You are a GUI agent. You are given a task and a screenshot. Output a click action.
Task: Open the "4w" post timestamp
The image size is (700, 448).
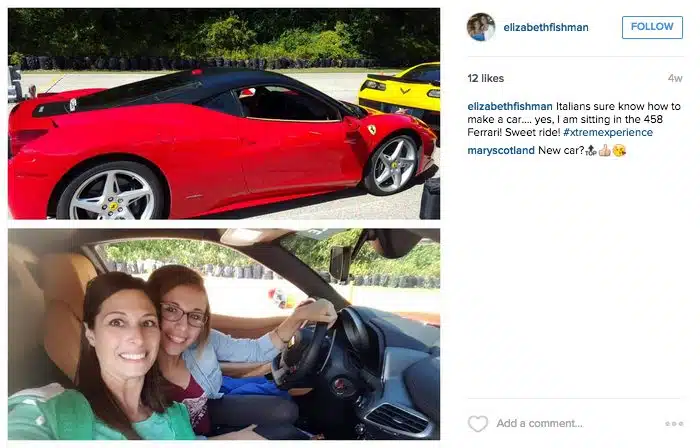[x=675, y=78]
